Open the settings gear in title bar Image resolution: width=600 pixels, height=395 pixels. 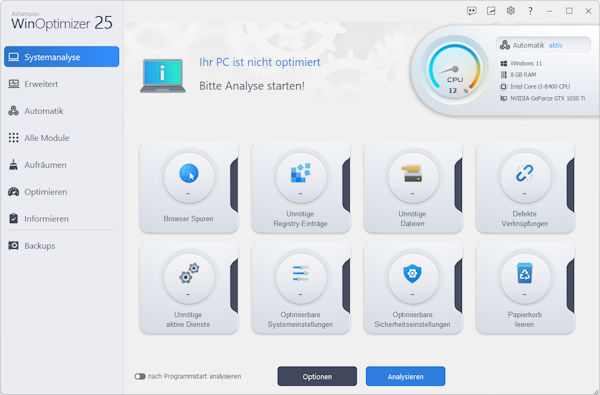tap(510, 11)
